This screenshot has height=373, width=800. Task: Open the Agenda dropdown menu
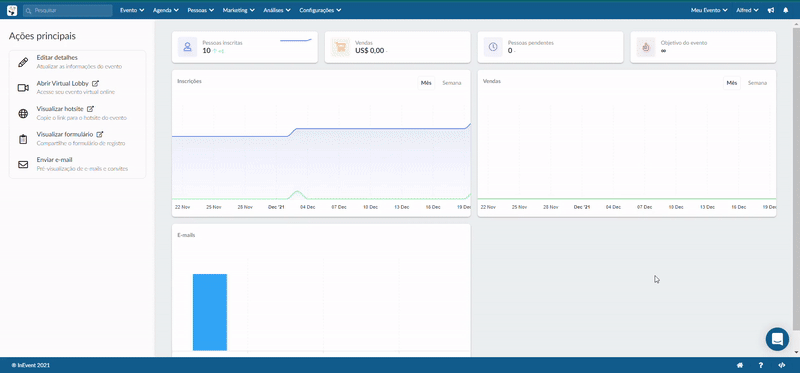tap(166, 10)
